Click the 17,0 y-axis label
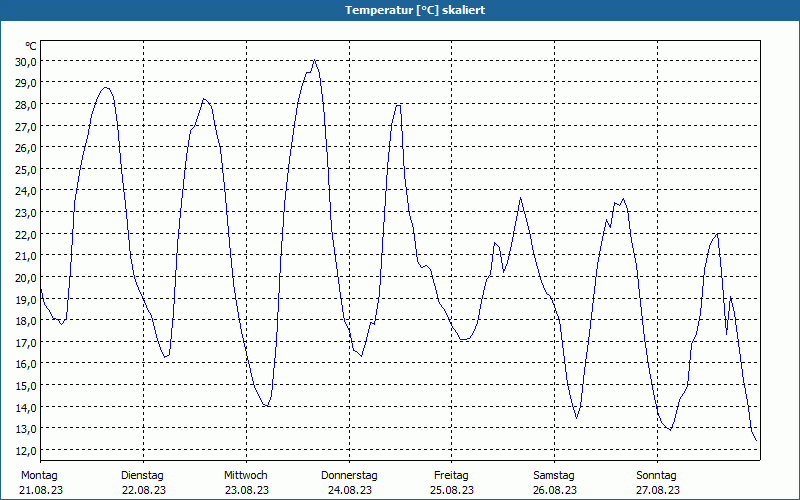Viewport: 800px width, 500px height. (x=25, y=342)
